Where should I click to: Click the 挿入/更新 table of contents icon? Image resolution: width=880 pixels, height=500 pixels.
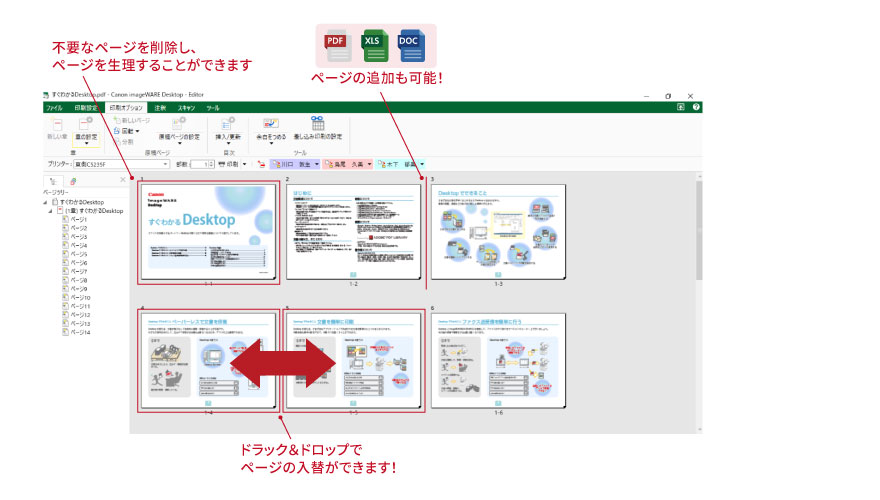228,124
